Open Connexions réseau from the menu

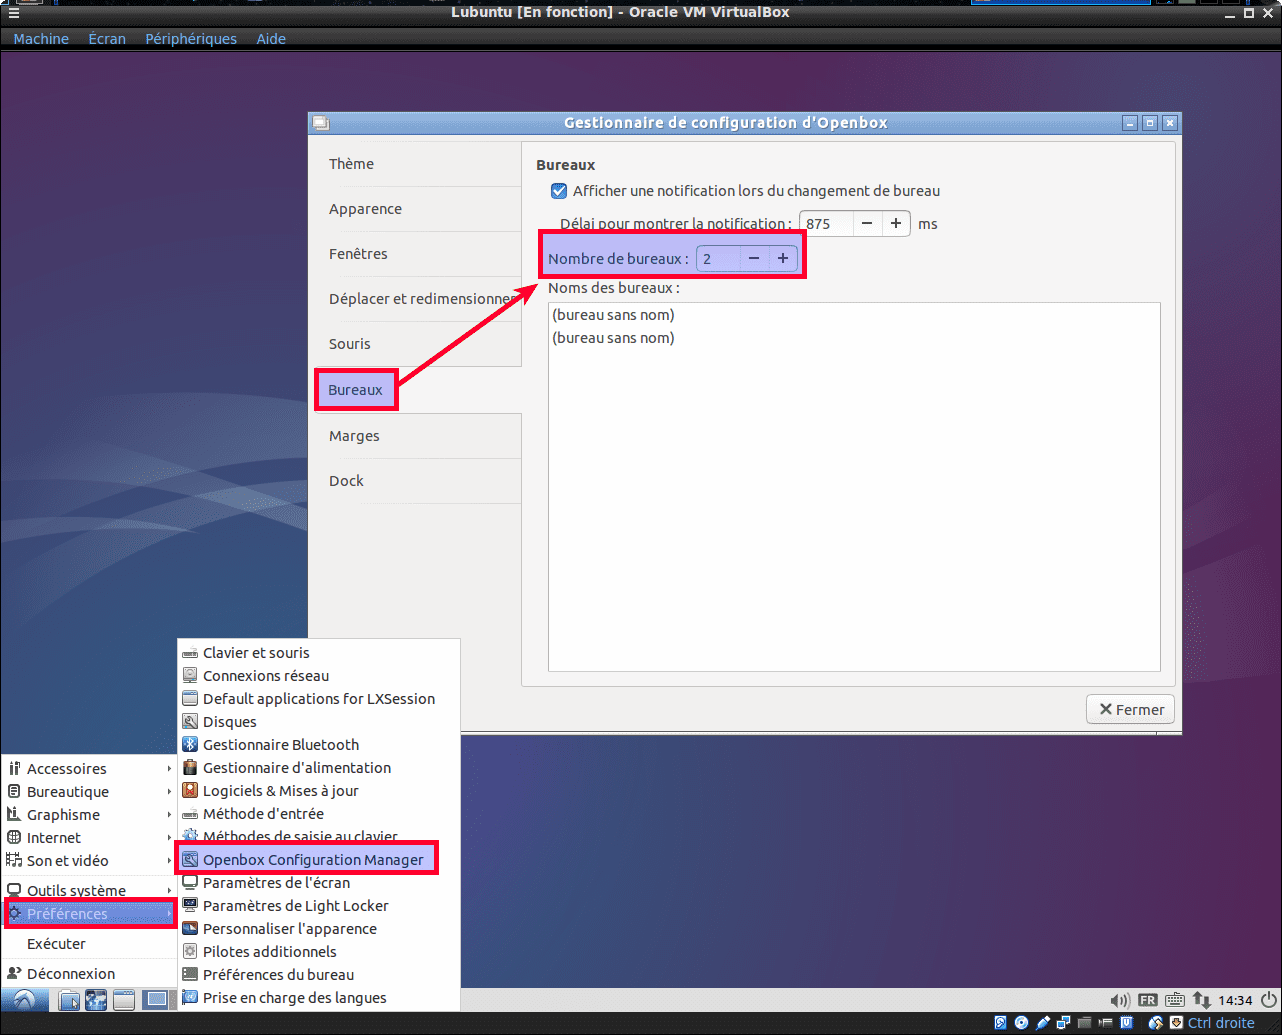coord(319,676)
